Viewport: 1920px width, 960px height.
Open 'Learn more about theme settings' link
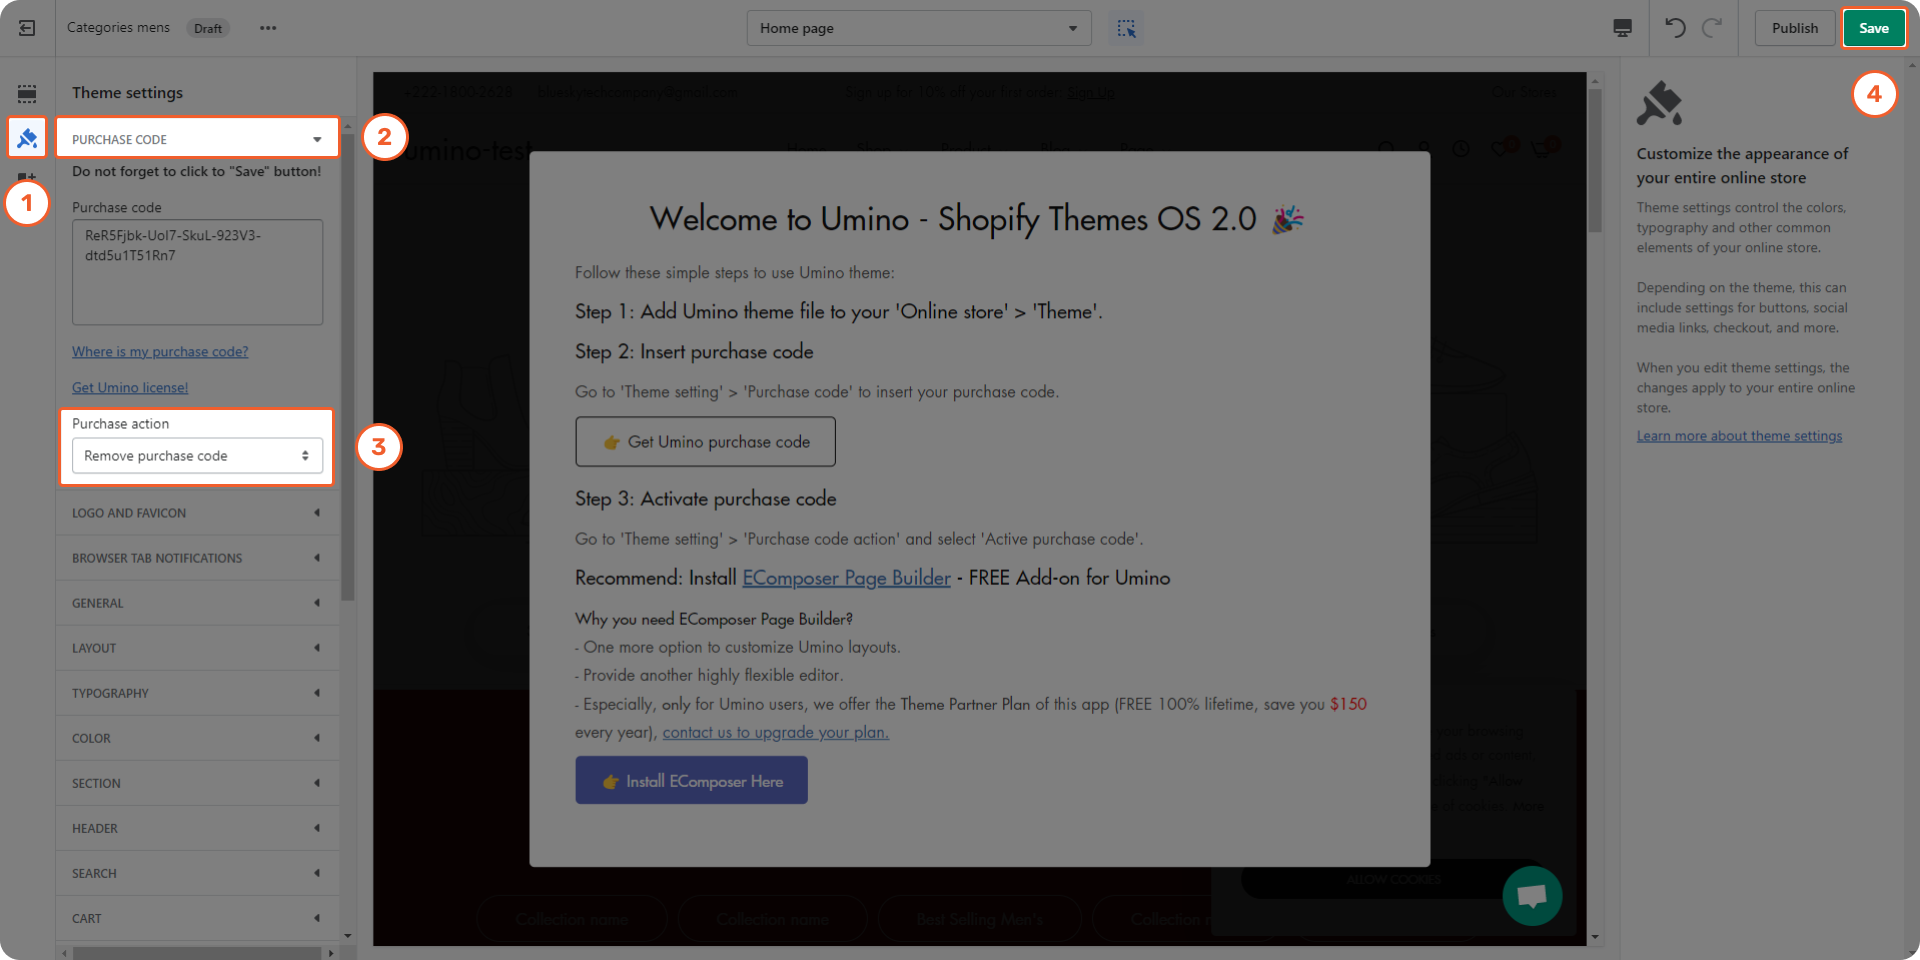point(1739,436)
